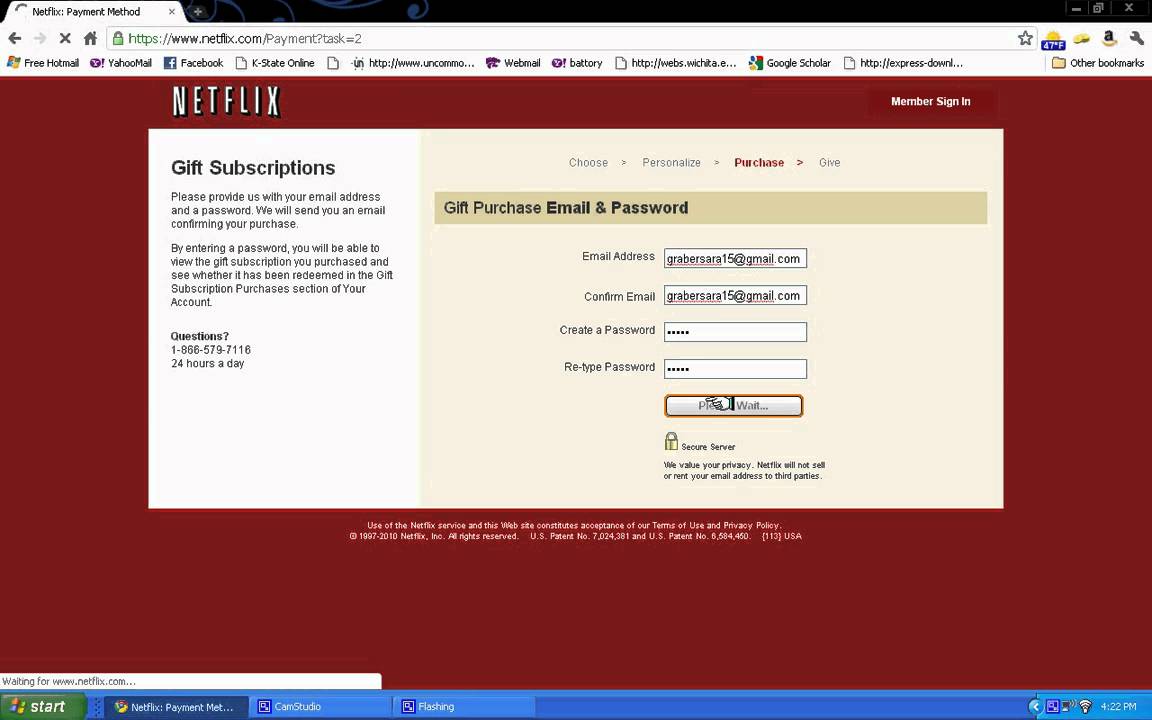
Task: Open Privacy Policy link in footer
Action: coord(751,525)
